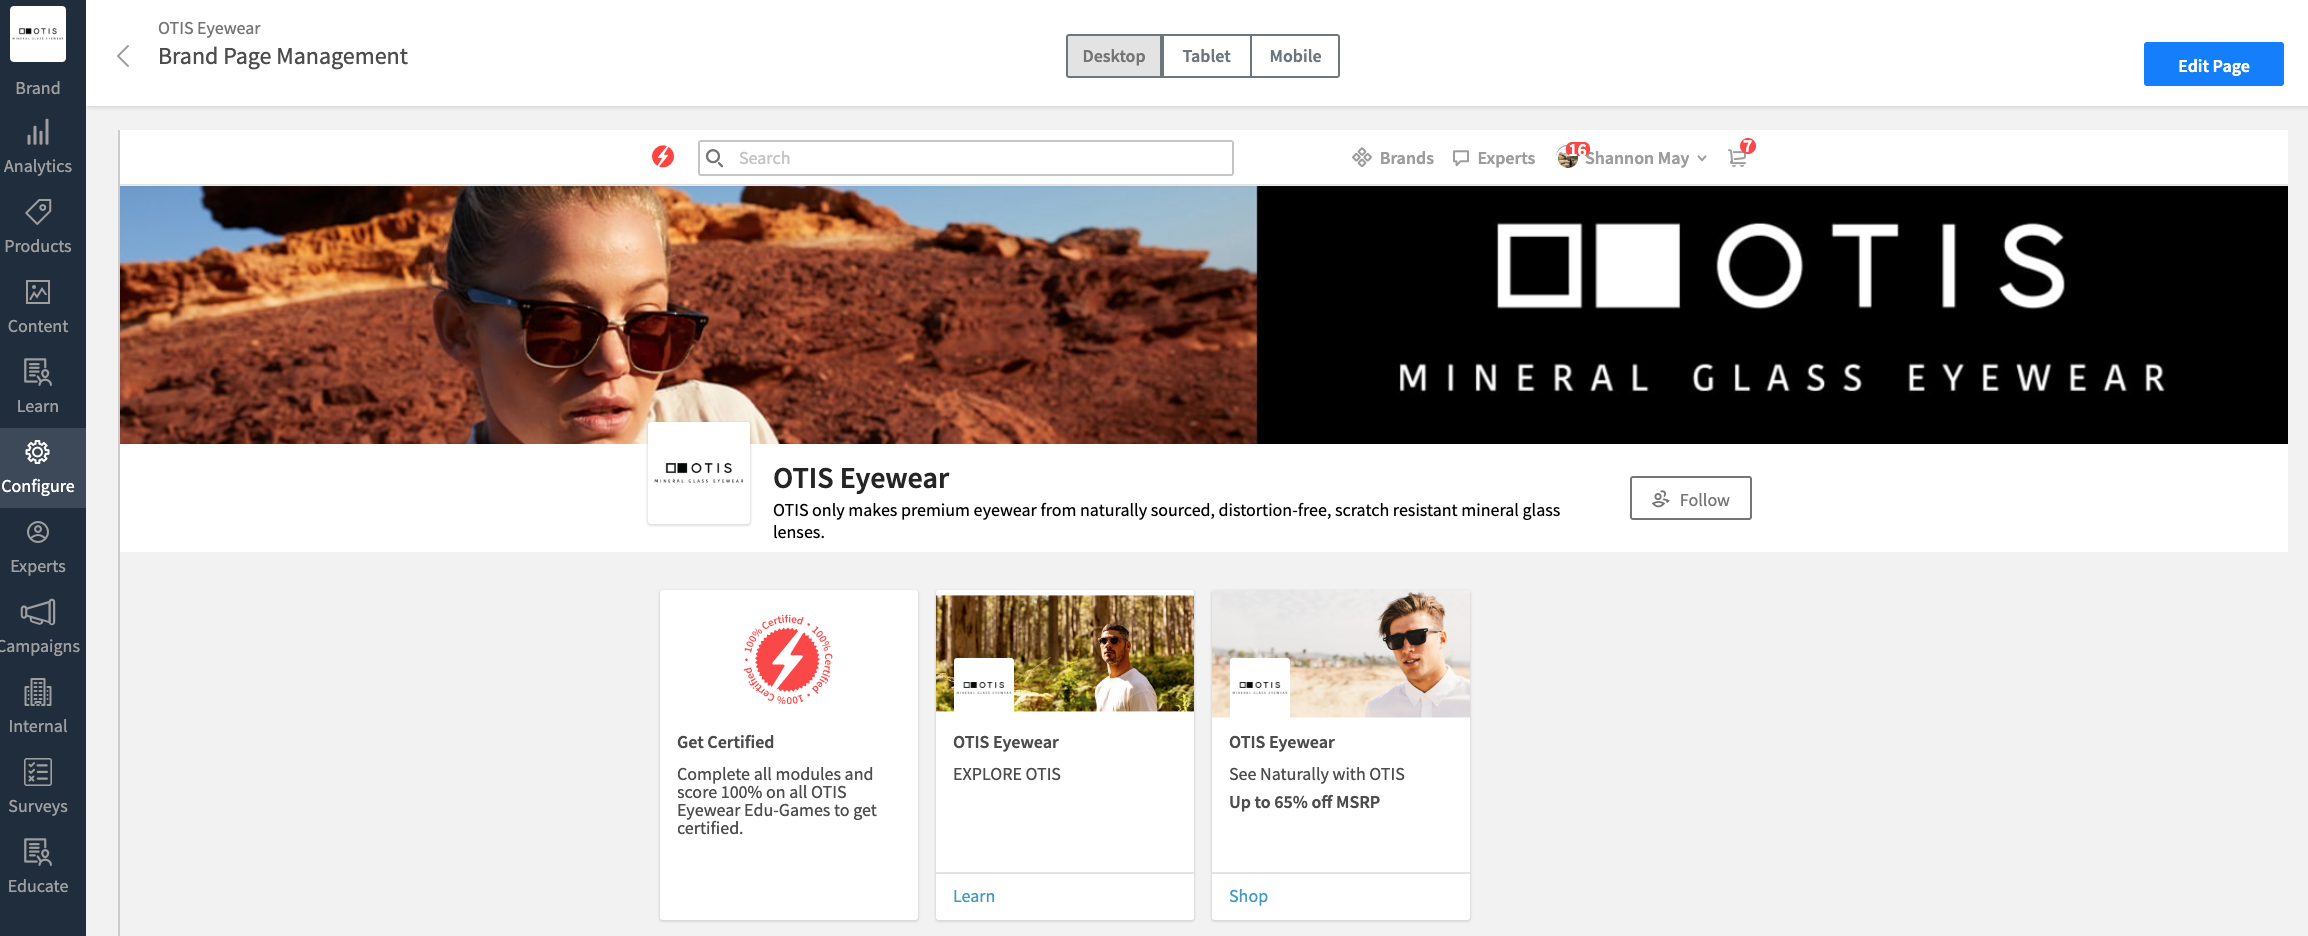Go back using the left chevron arrow

click(x=124, y=56)
